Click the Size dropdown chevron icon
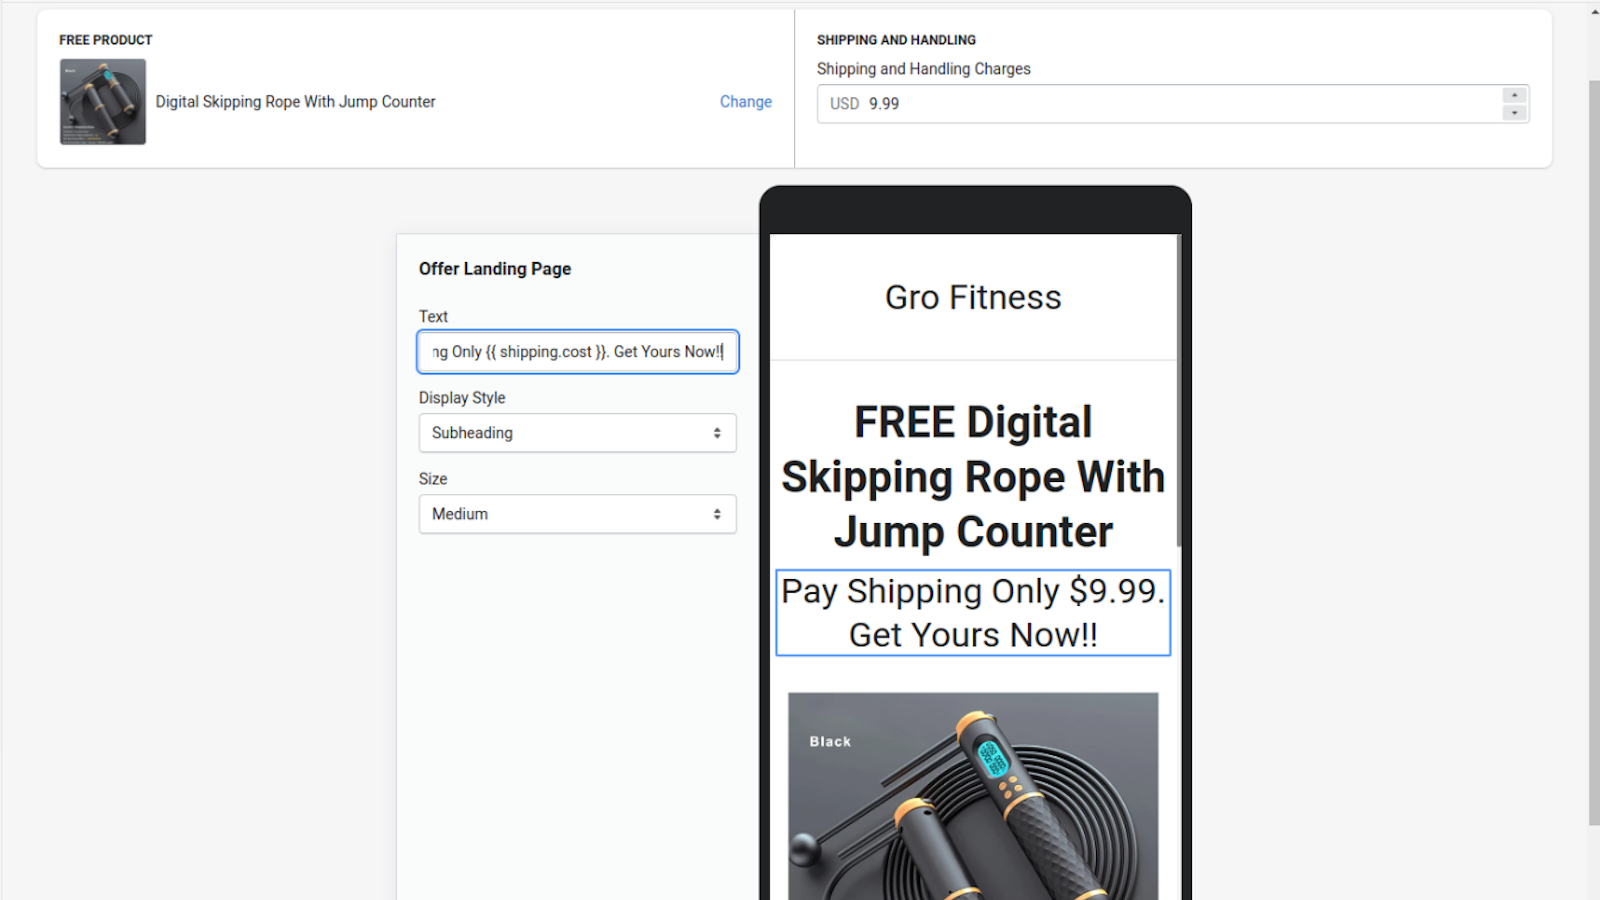Viewport: 1600px width, 900px height. pos(717,513)
